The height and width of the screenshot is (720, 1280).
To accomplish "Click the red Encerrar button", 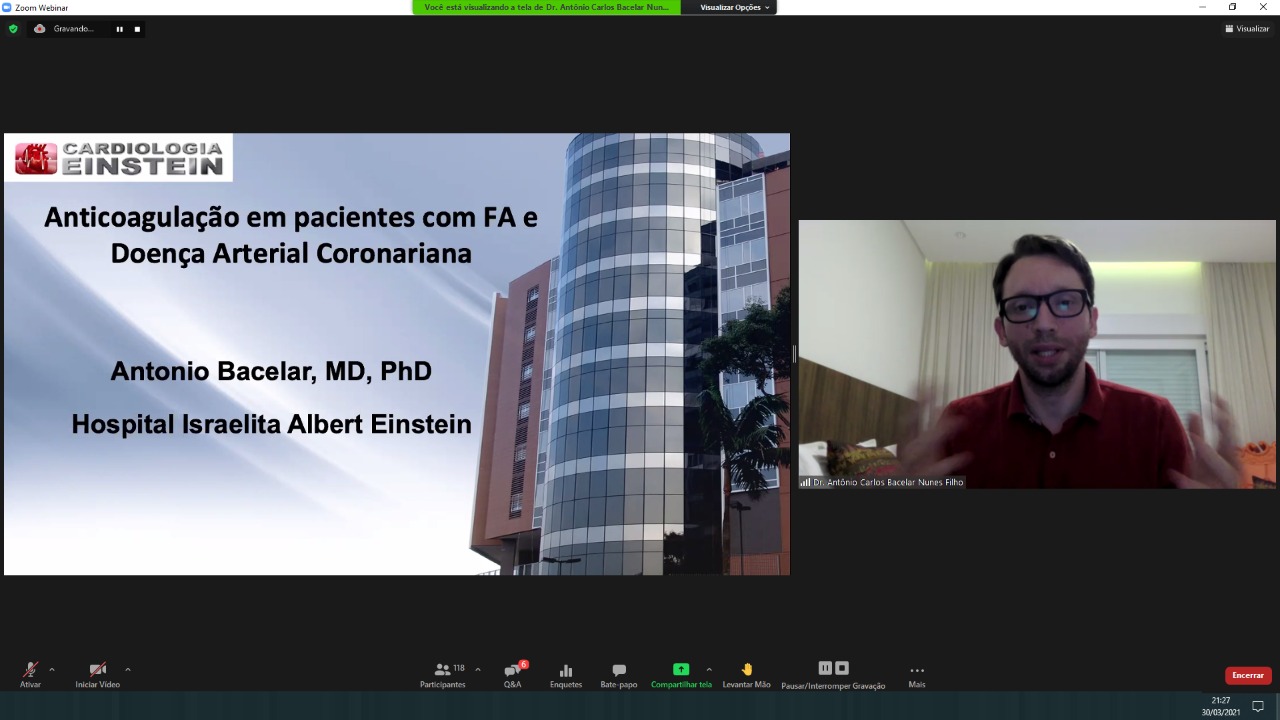I will tap(1248, 675).
